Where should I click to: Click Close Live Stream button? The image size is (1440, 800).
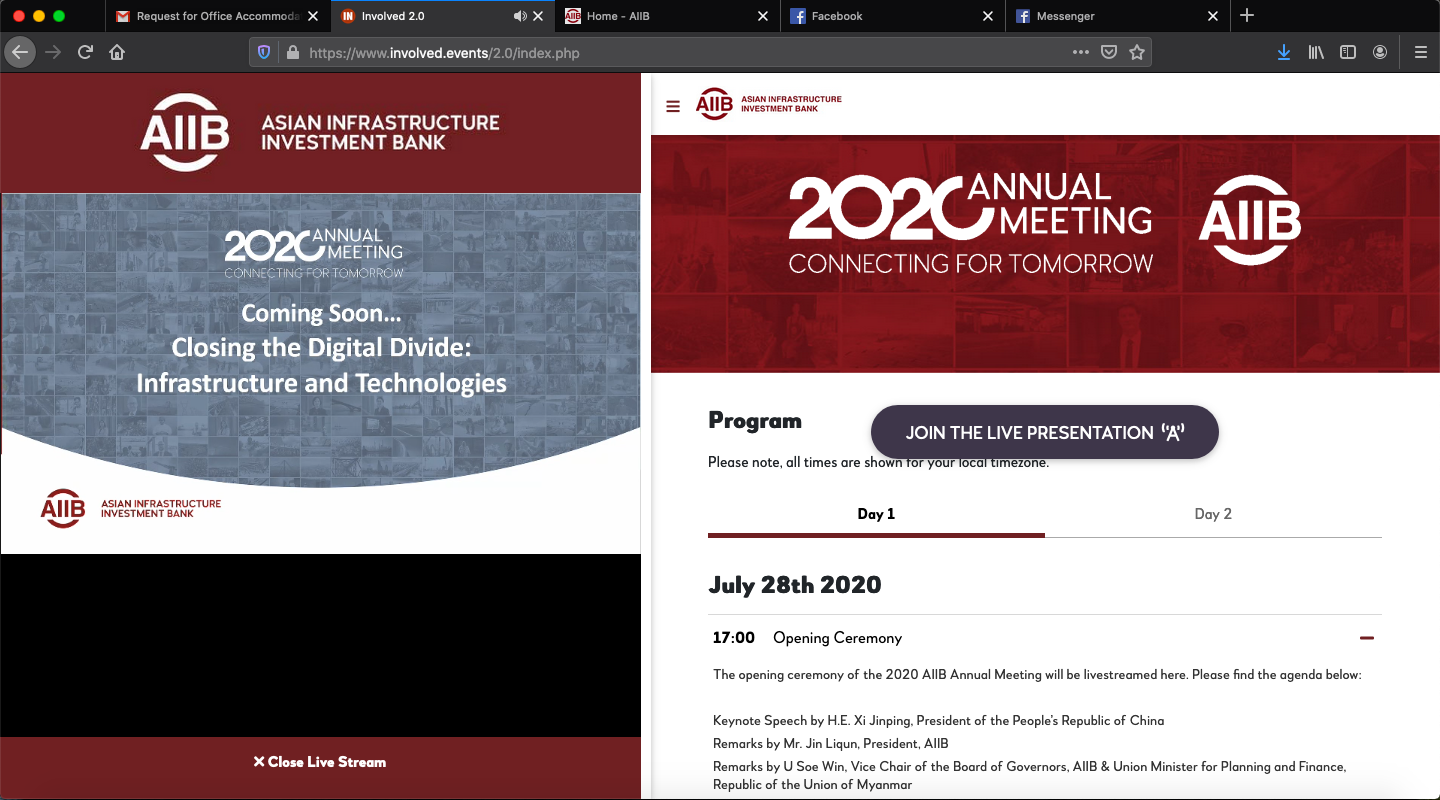(320, 762)
